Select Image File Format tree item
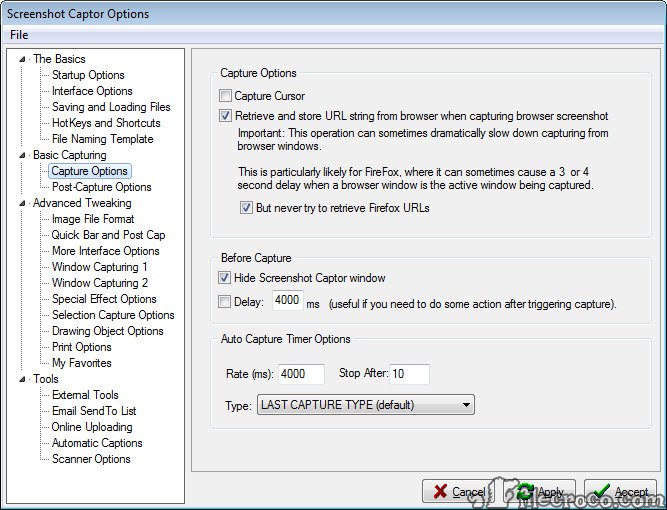The width and height of the screenshot is (667, 510). [93, 219]
